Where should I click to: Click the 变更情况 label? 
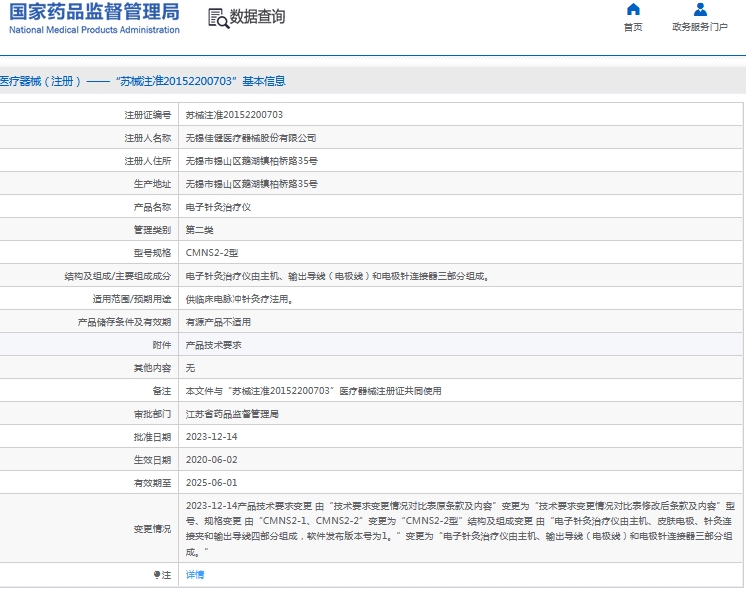(x=152, y=529)
